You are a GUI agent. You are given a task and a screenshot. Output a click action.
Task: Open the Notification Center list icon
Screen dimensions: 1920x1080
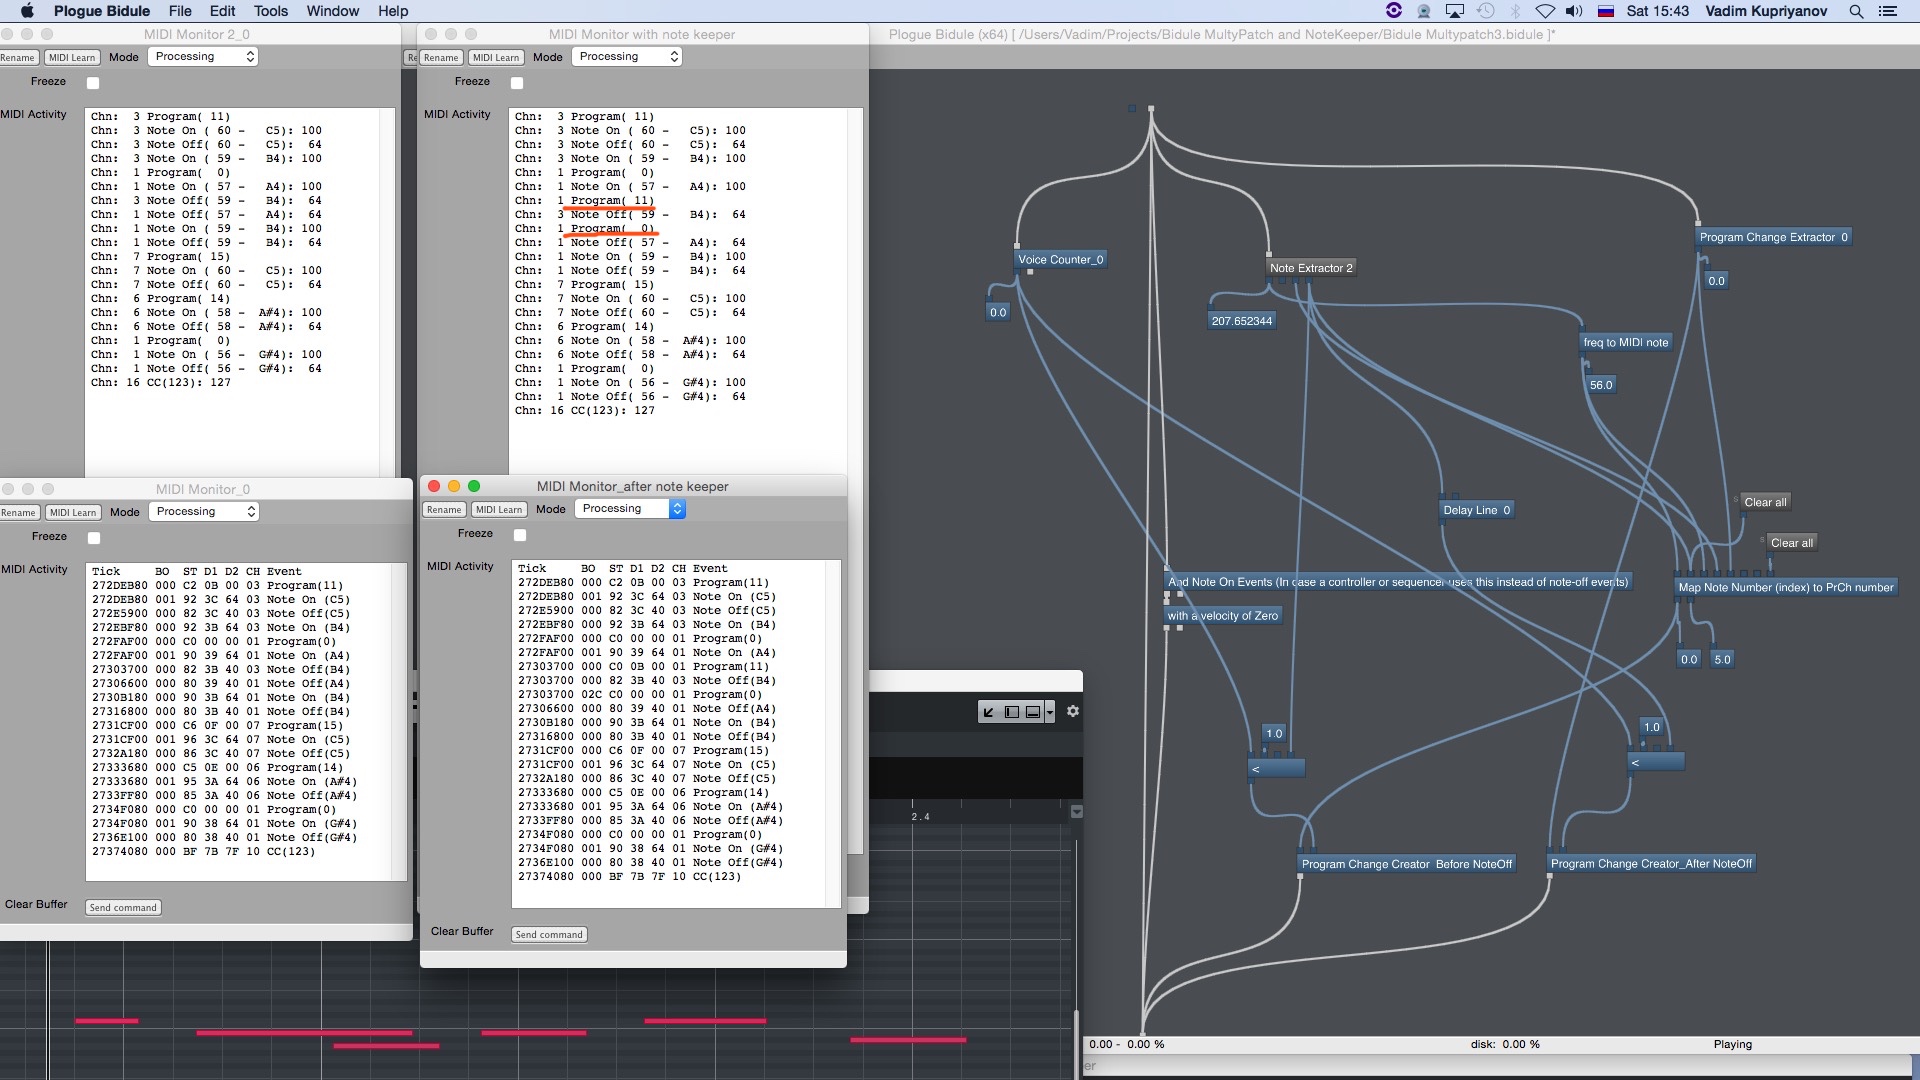click(x=1887, y=11)
